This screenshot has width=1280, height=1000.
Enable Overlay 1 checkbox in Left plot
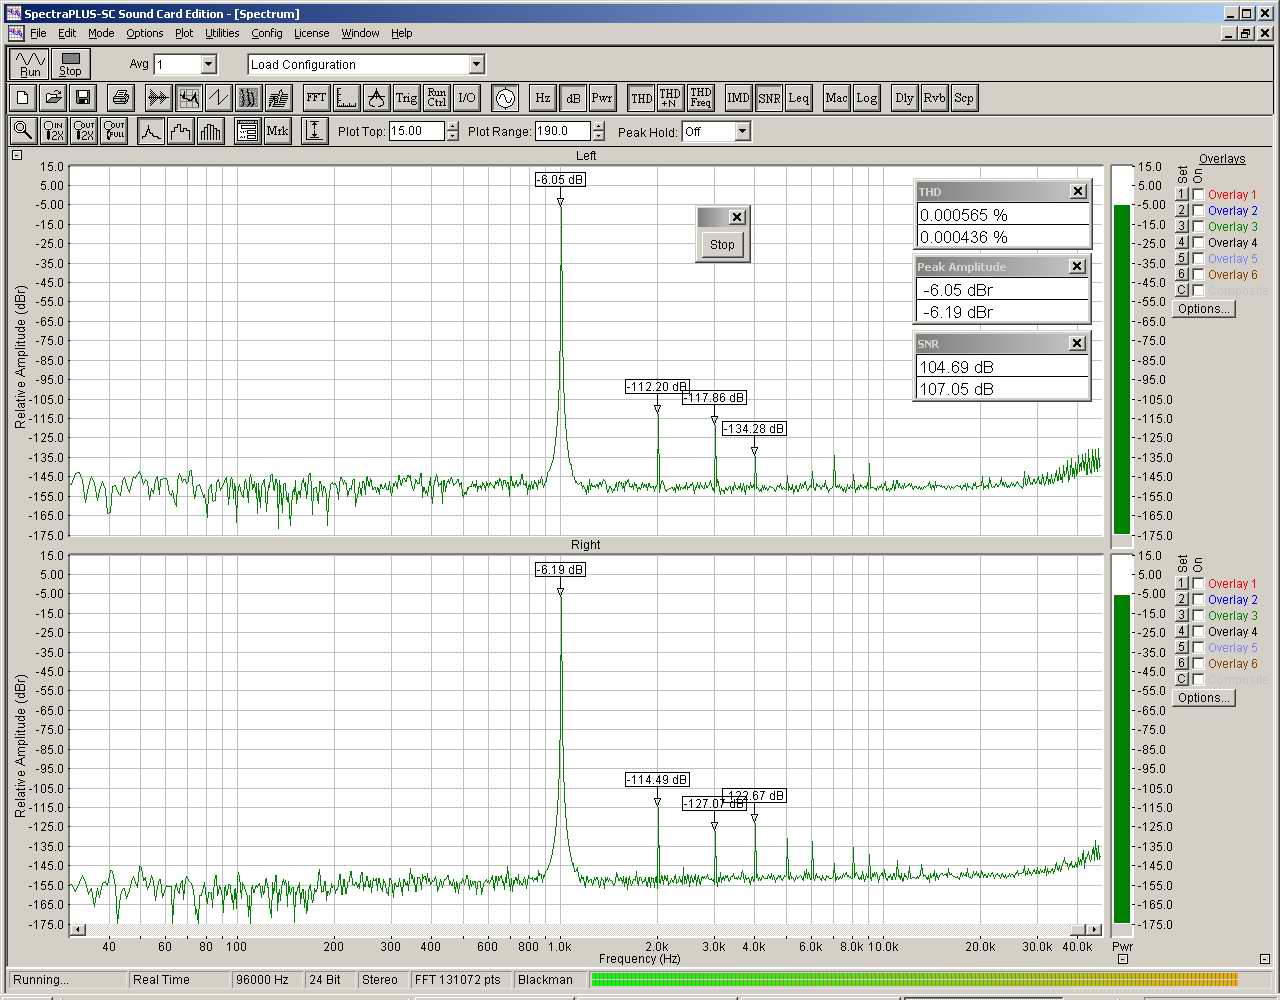click(1198, 195)
